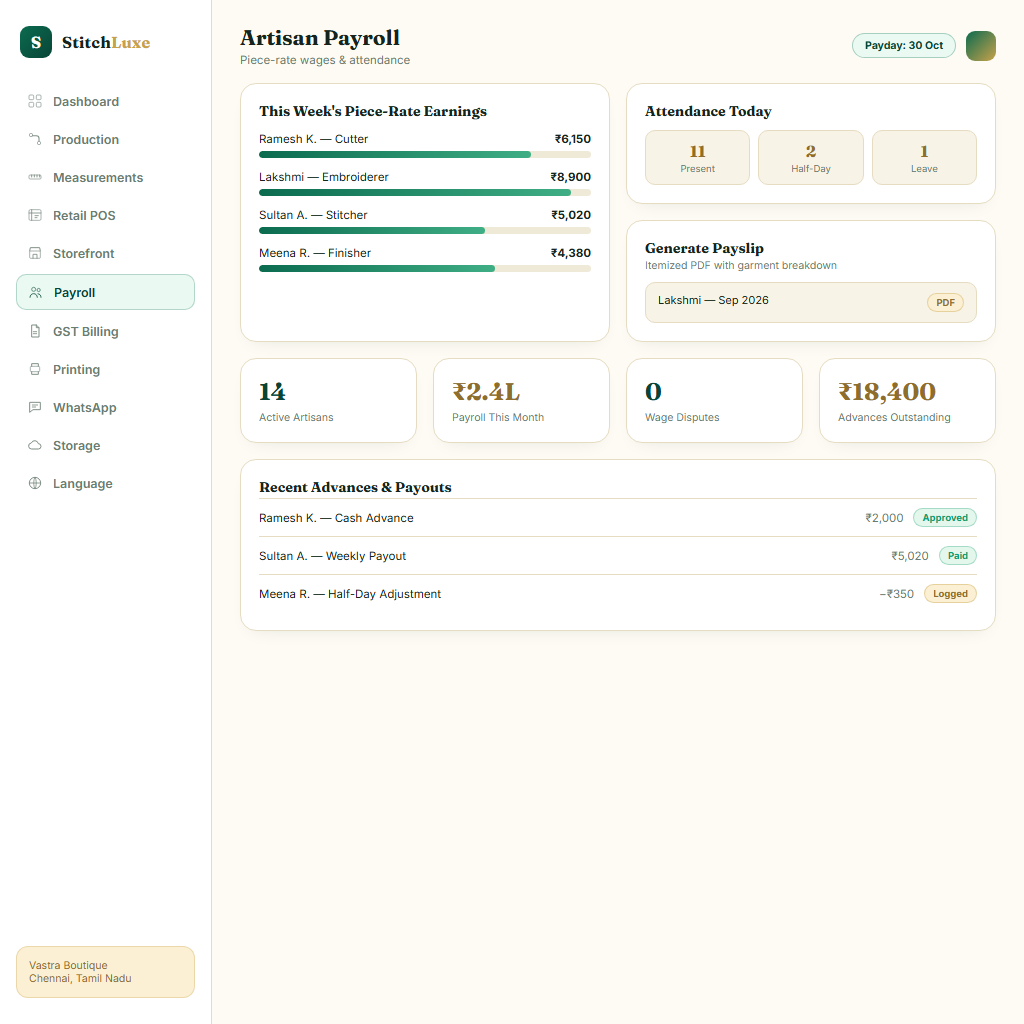Select the Lakshmi — Sep 2026 payslip row
1024x1024 pixels.
pos(810,302)
